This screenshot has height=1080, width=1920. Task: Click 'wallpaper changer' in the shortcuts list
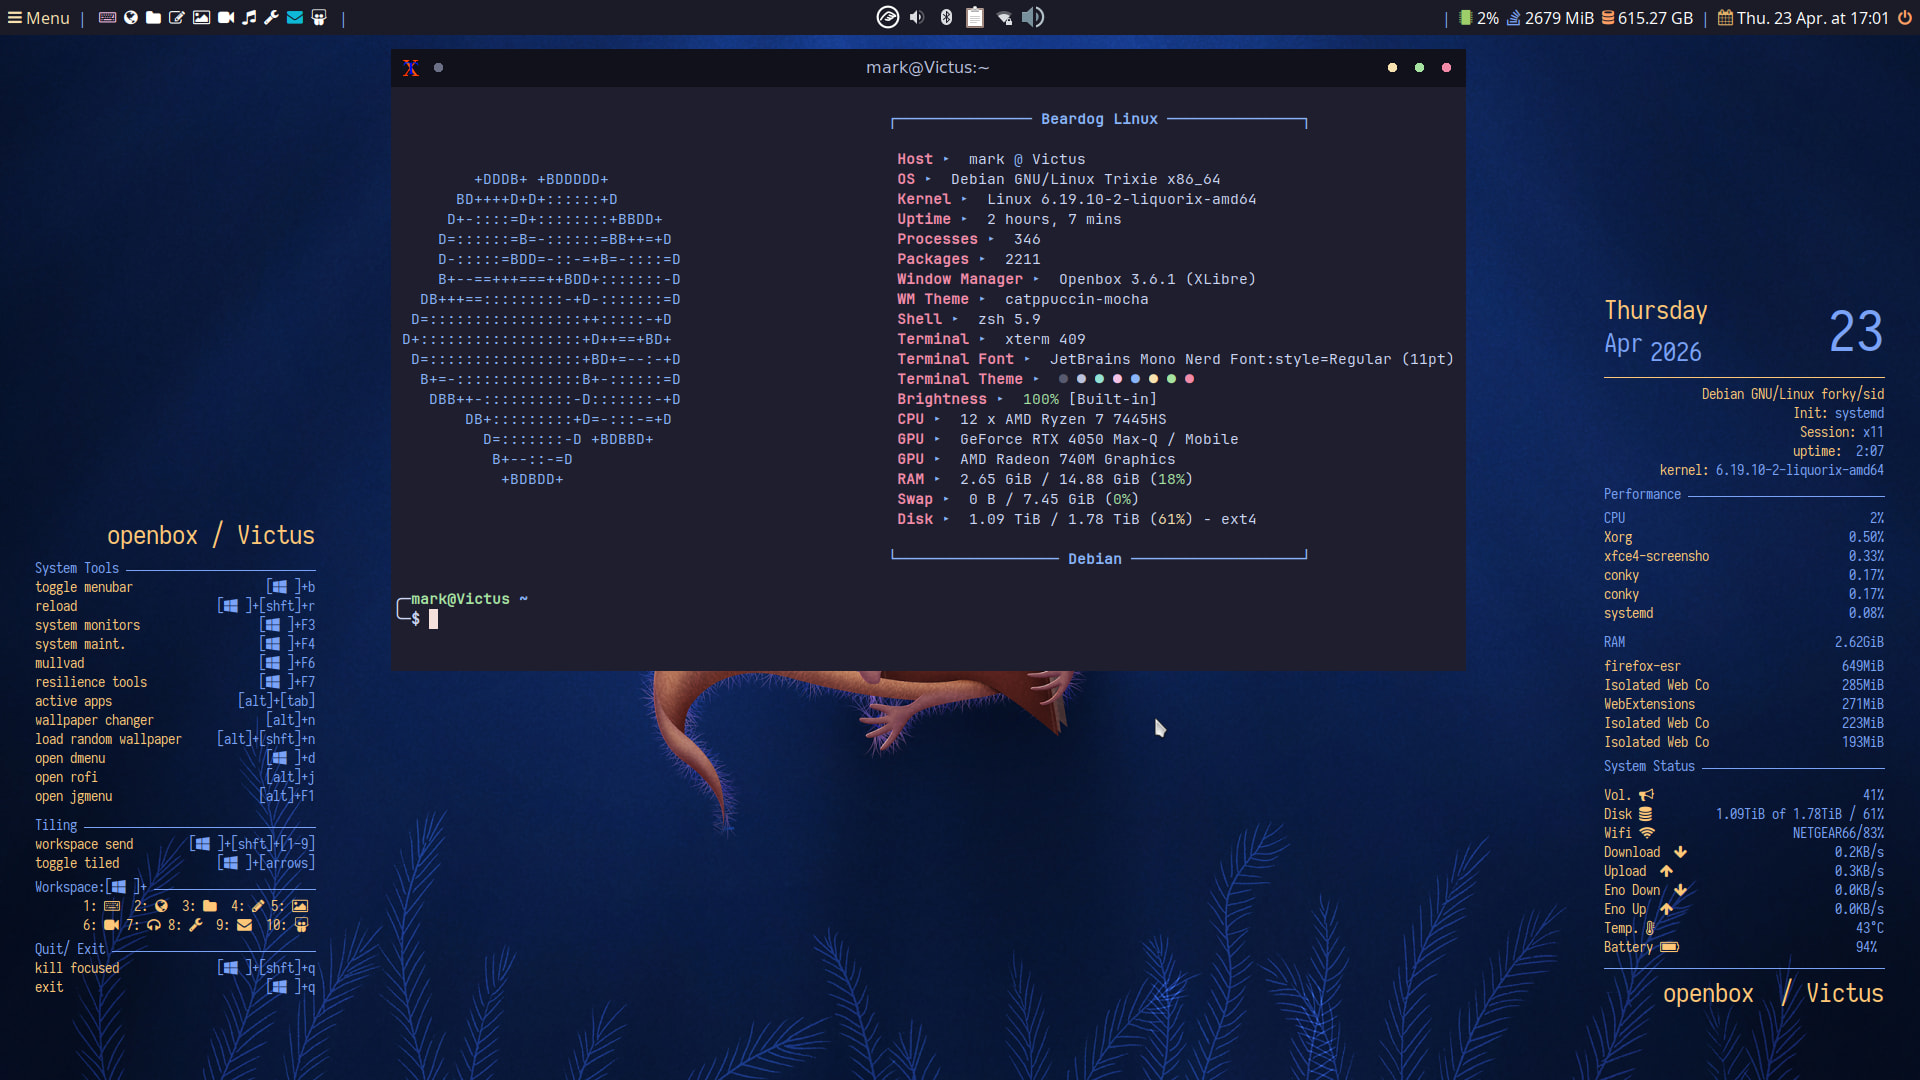pyautogui.click(x=94, y=720)
